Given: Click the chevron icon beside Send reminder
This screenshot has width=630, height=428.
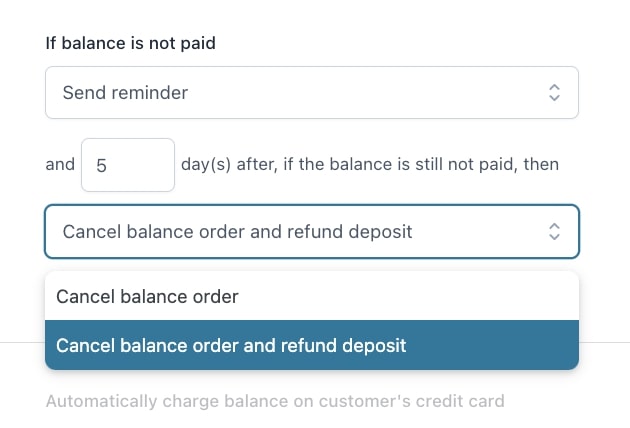Looking at the screenshot, I should coord(555,93).
